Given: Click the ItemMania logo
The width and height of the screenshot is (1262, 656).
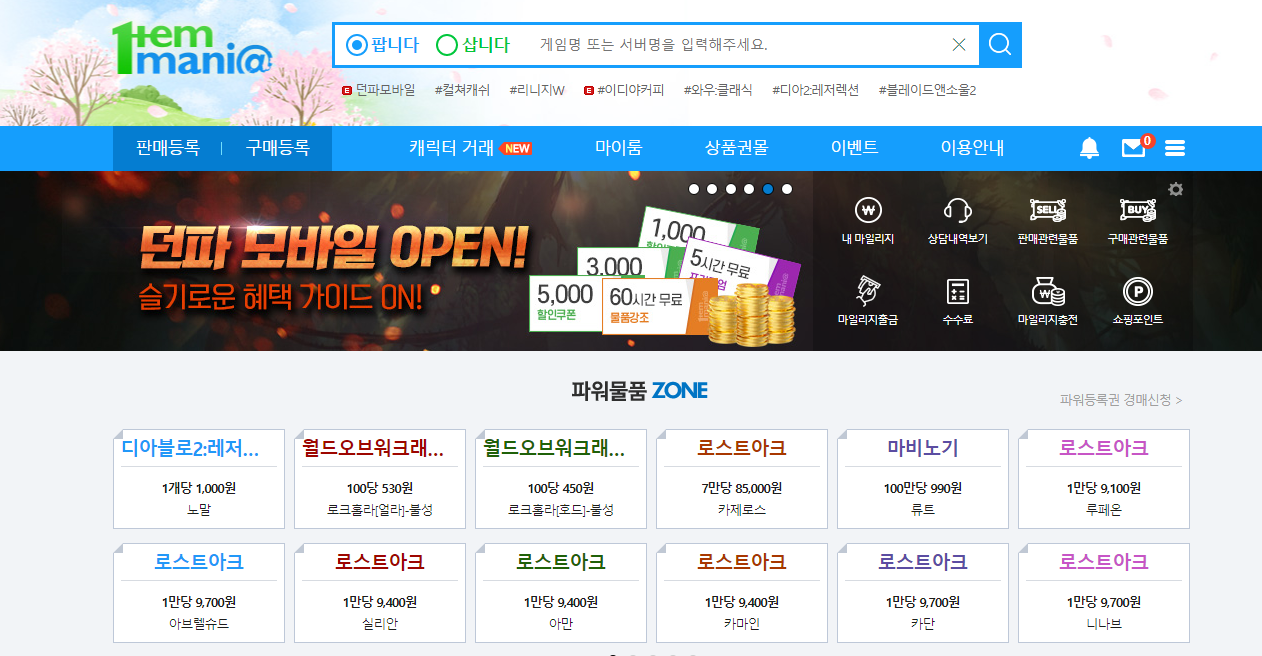Looking at the screenshot, I should (x=193, y=49).
